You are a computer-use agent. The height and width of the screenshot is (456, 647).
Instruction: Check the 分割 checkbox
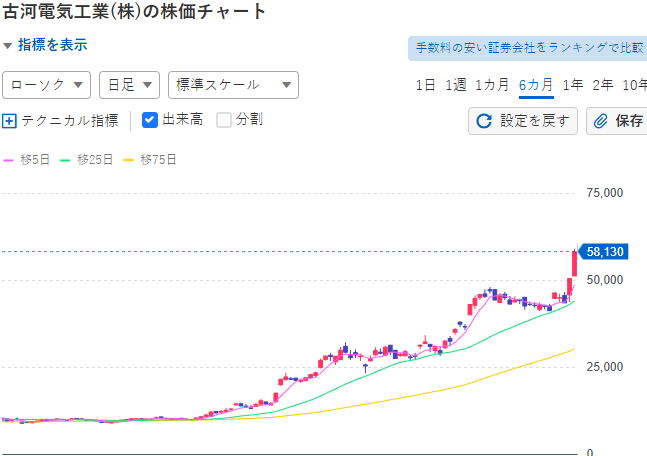pos(224,120)
